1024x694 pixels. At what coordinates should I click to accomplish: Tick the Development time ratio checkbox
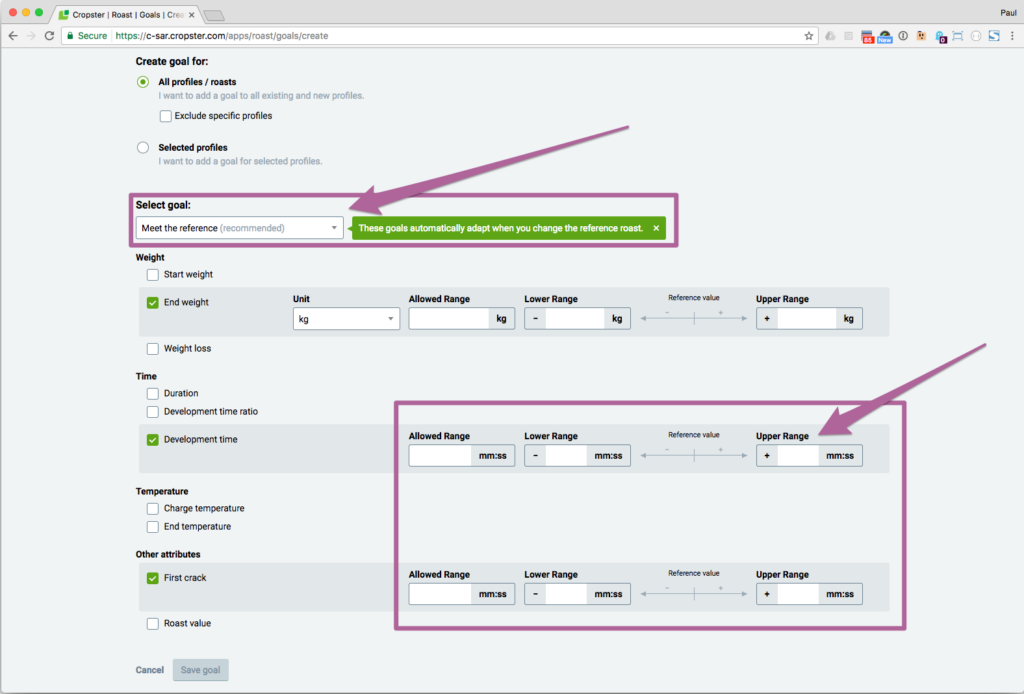(153, 412)
